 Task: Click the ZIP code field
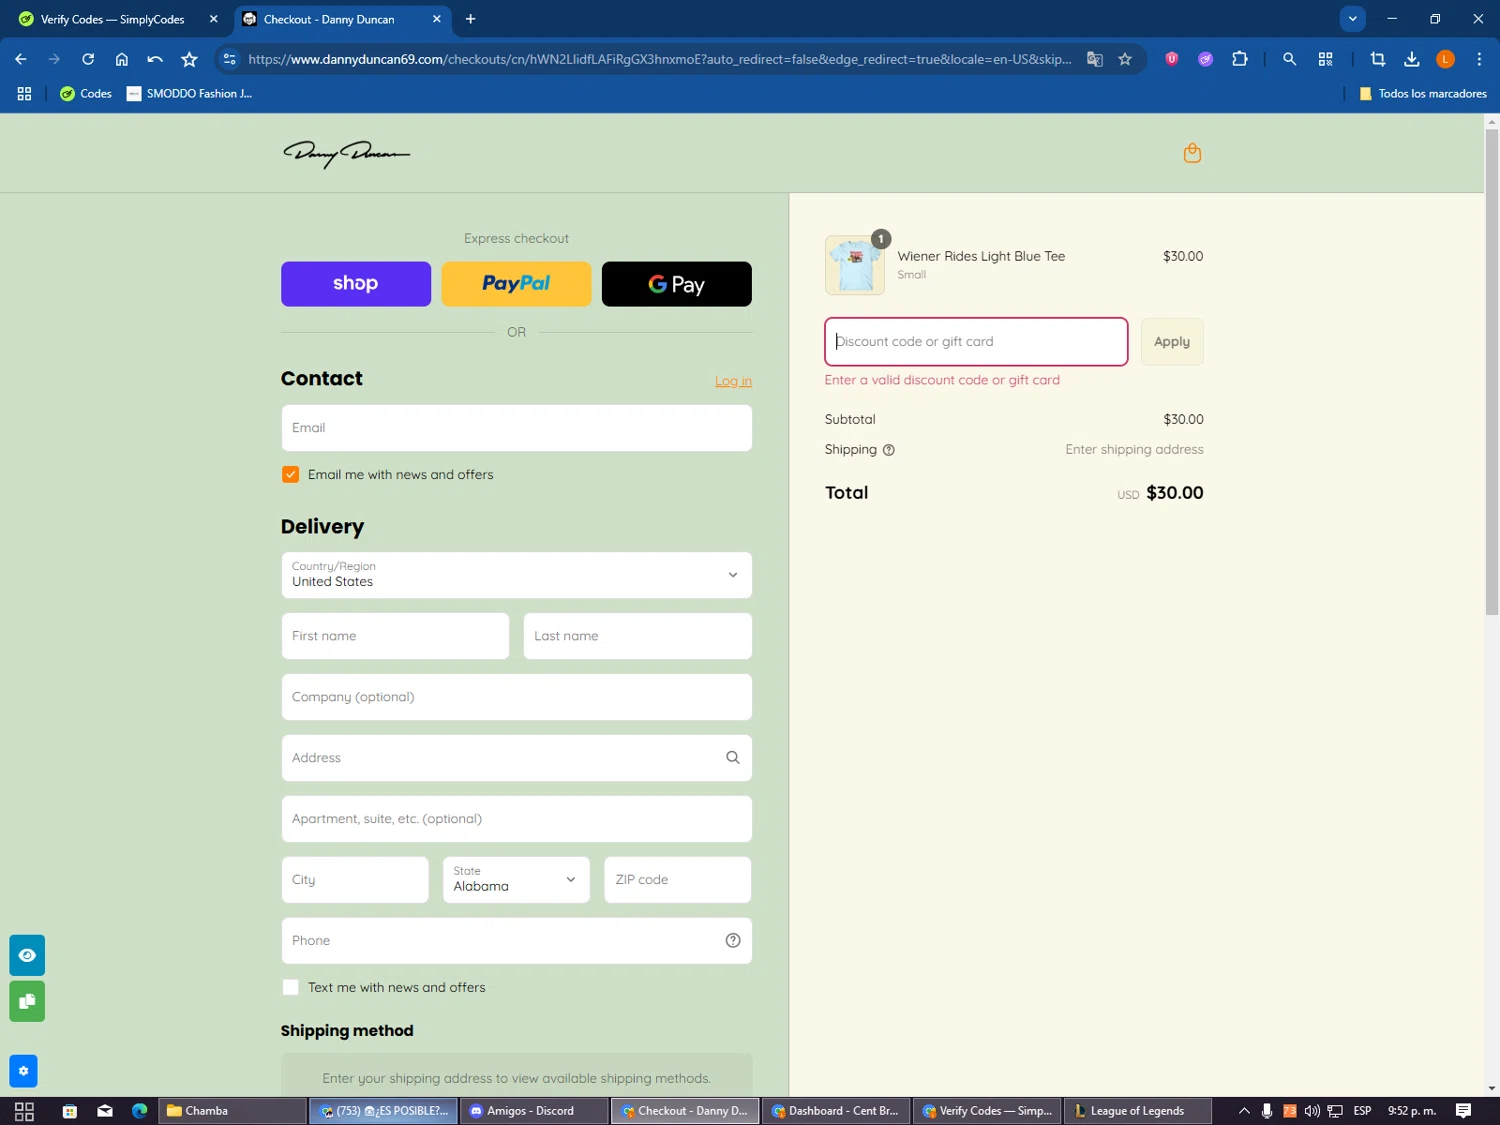pyautogui.click(x=678, y=880)
